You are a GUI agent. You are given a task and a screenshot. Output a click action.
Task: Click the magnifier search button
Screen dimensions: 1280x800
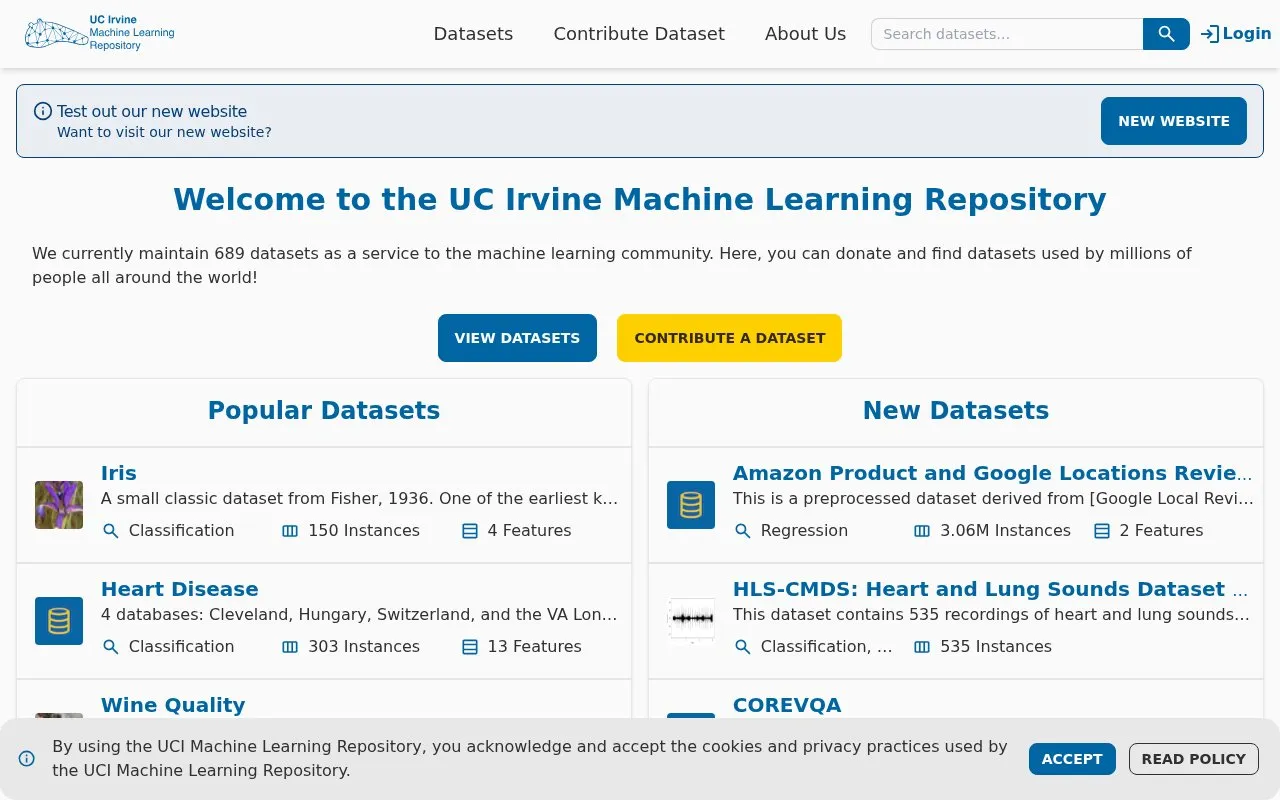pos(1166,34)
